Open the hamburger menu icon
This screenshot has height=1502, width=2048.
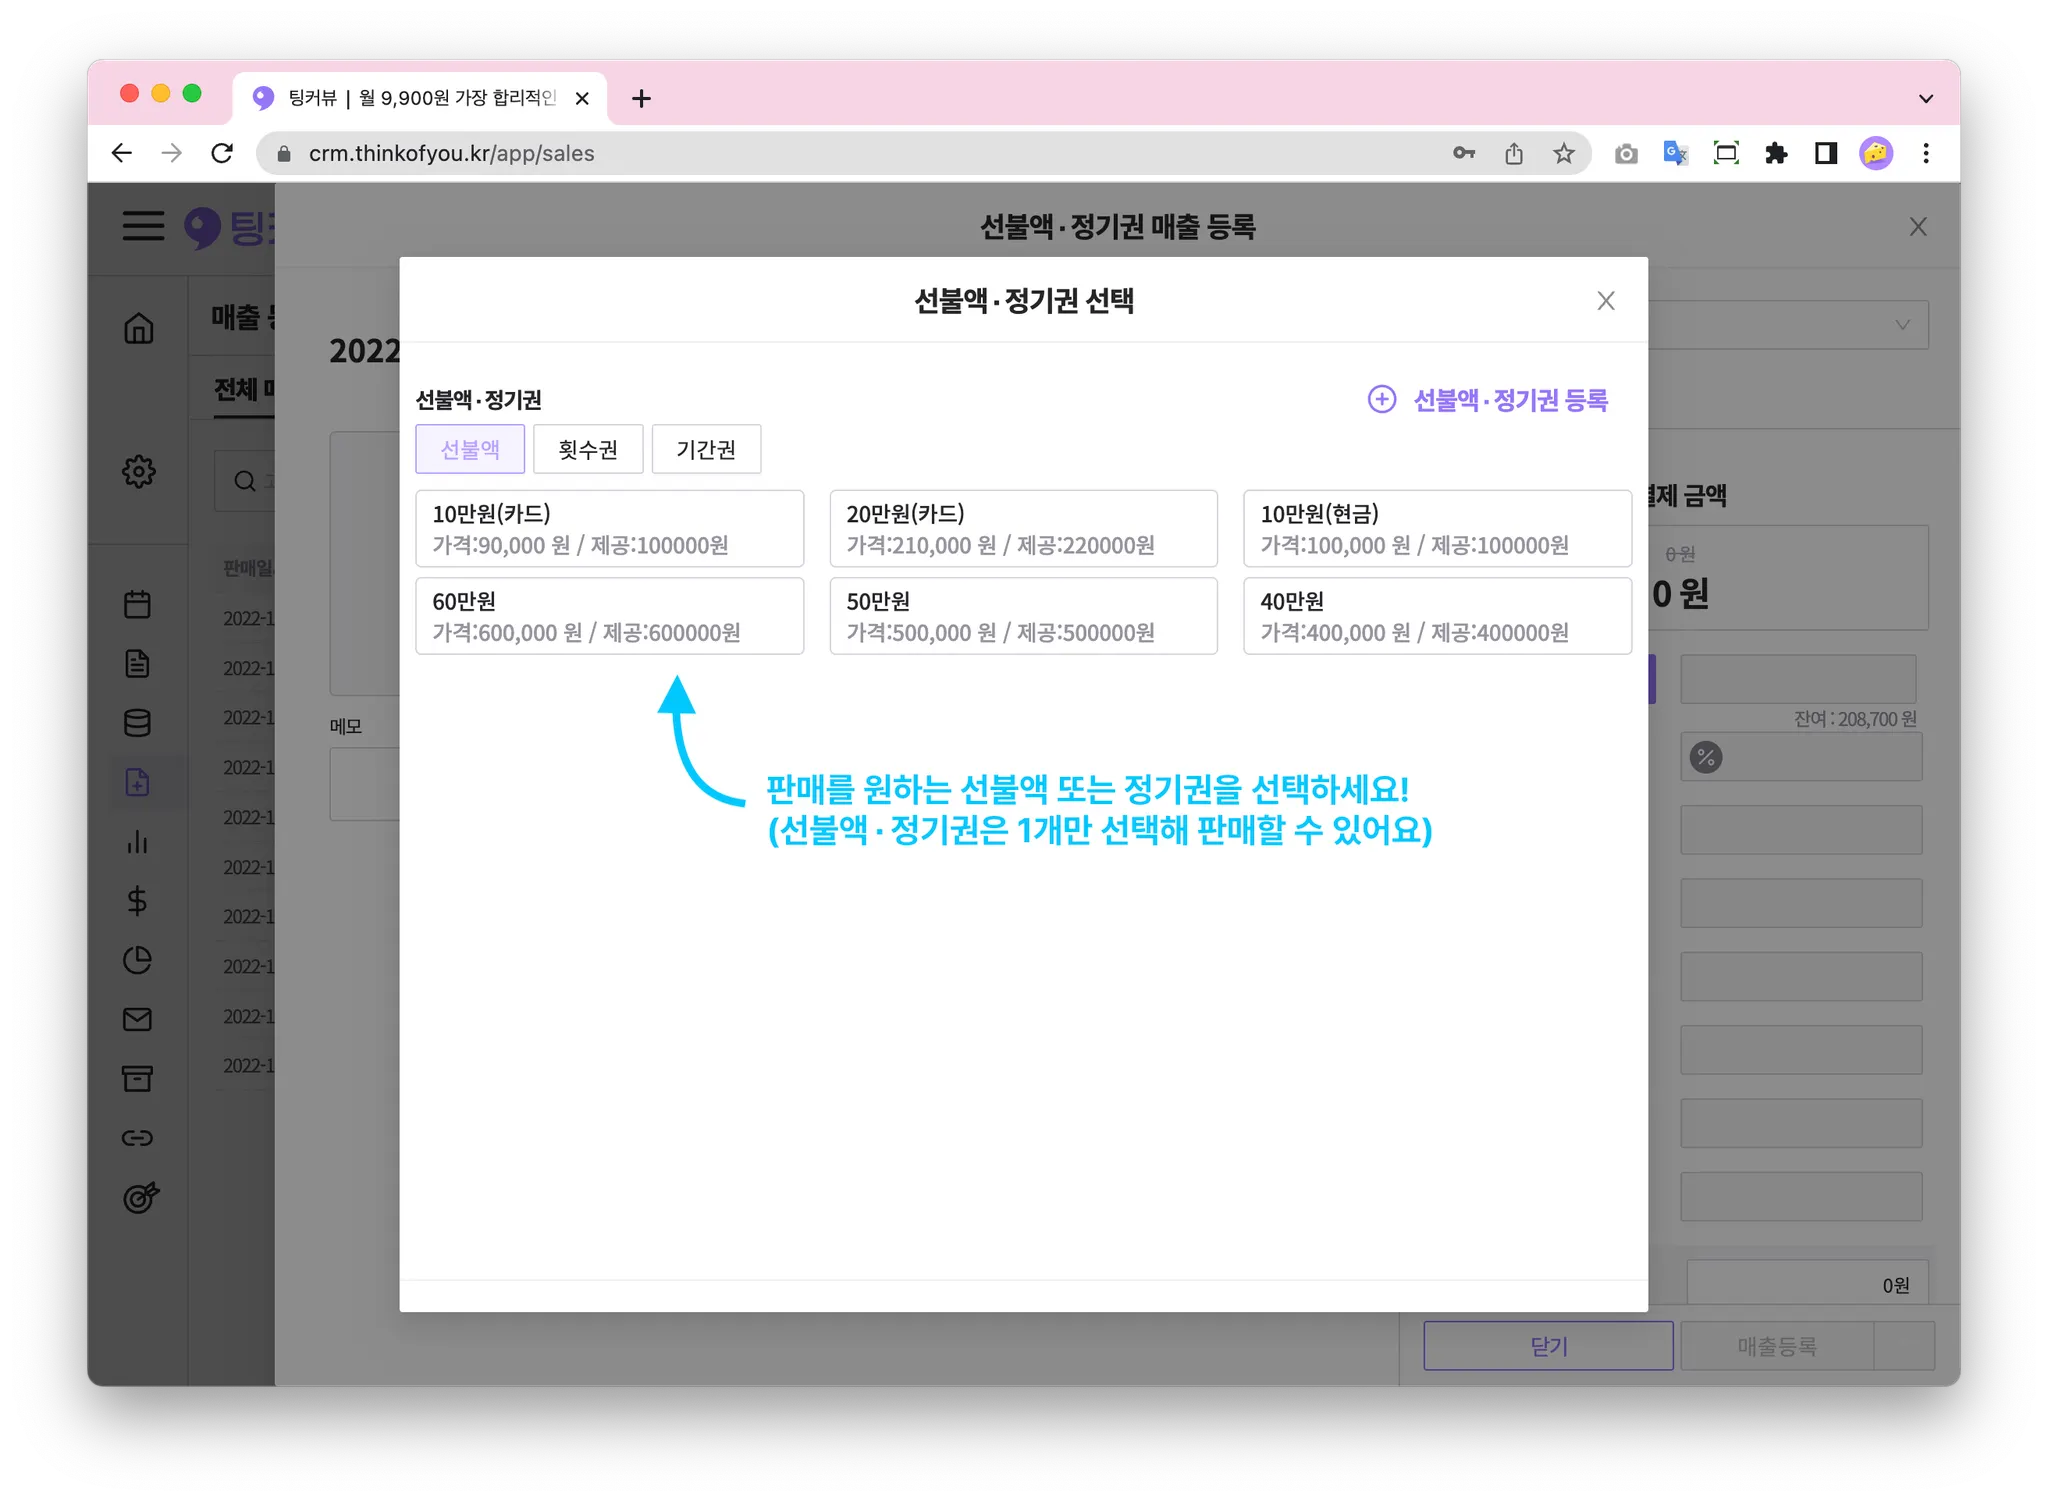coord(143,226)
